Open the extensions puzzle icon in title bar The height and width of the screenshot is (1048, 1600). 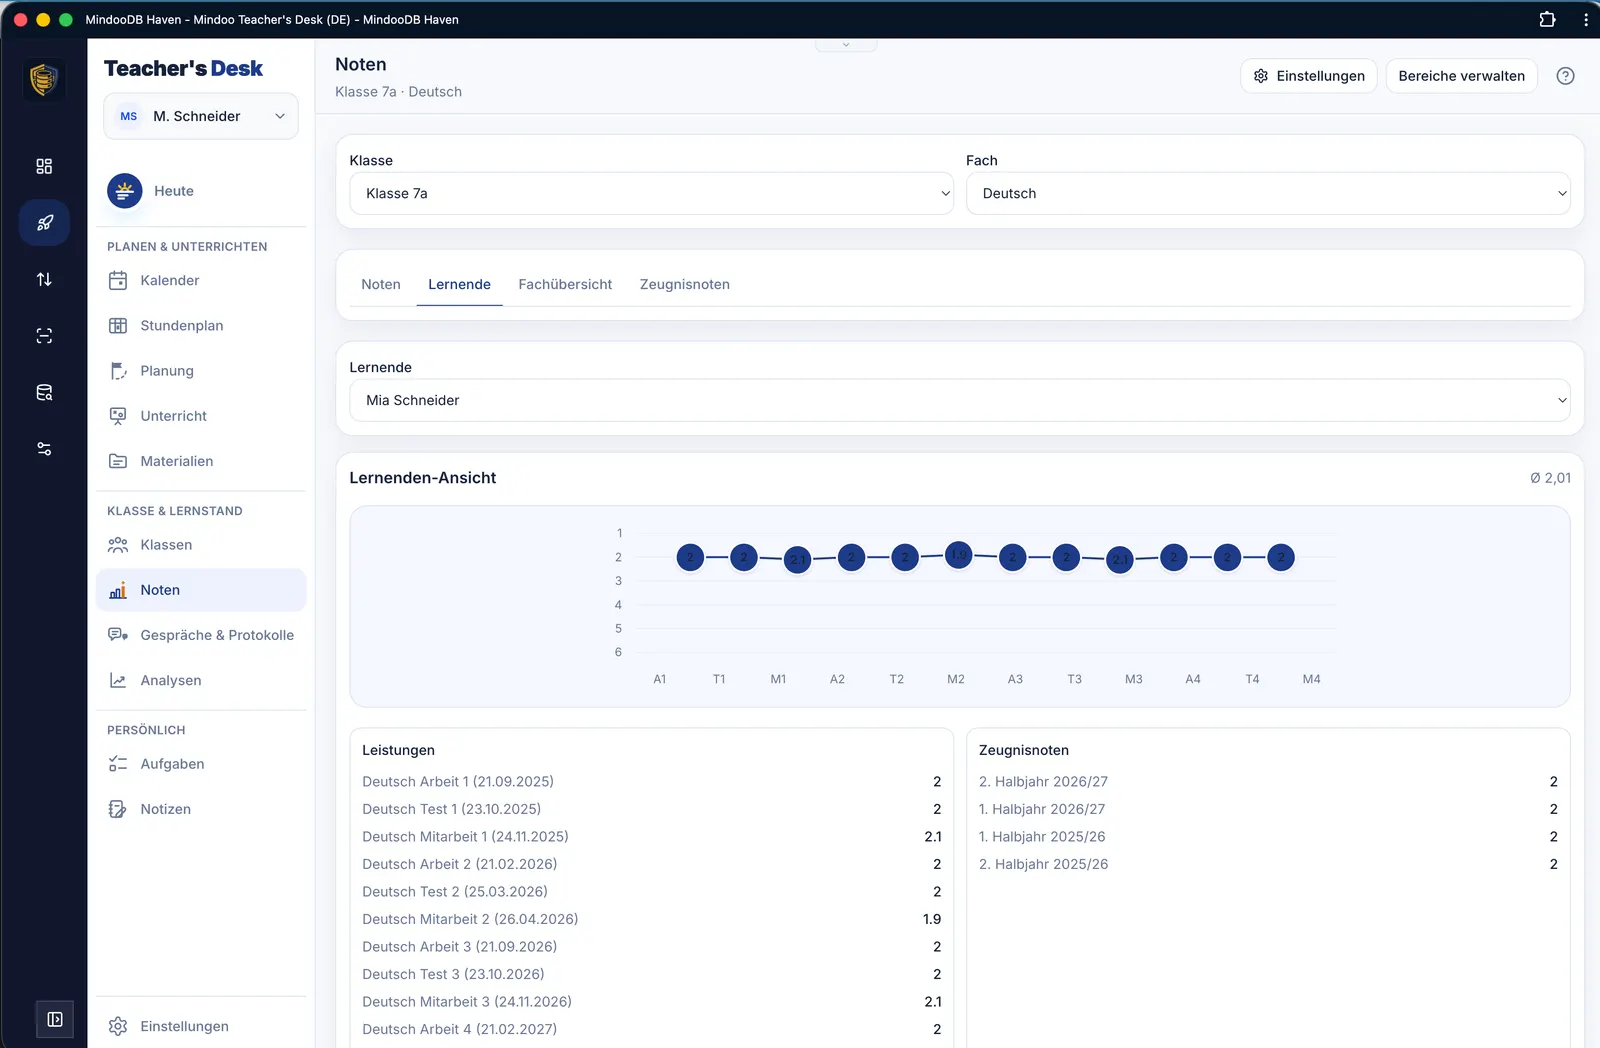click(x=1547, y=19)
